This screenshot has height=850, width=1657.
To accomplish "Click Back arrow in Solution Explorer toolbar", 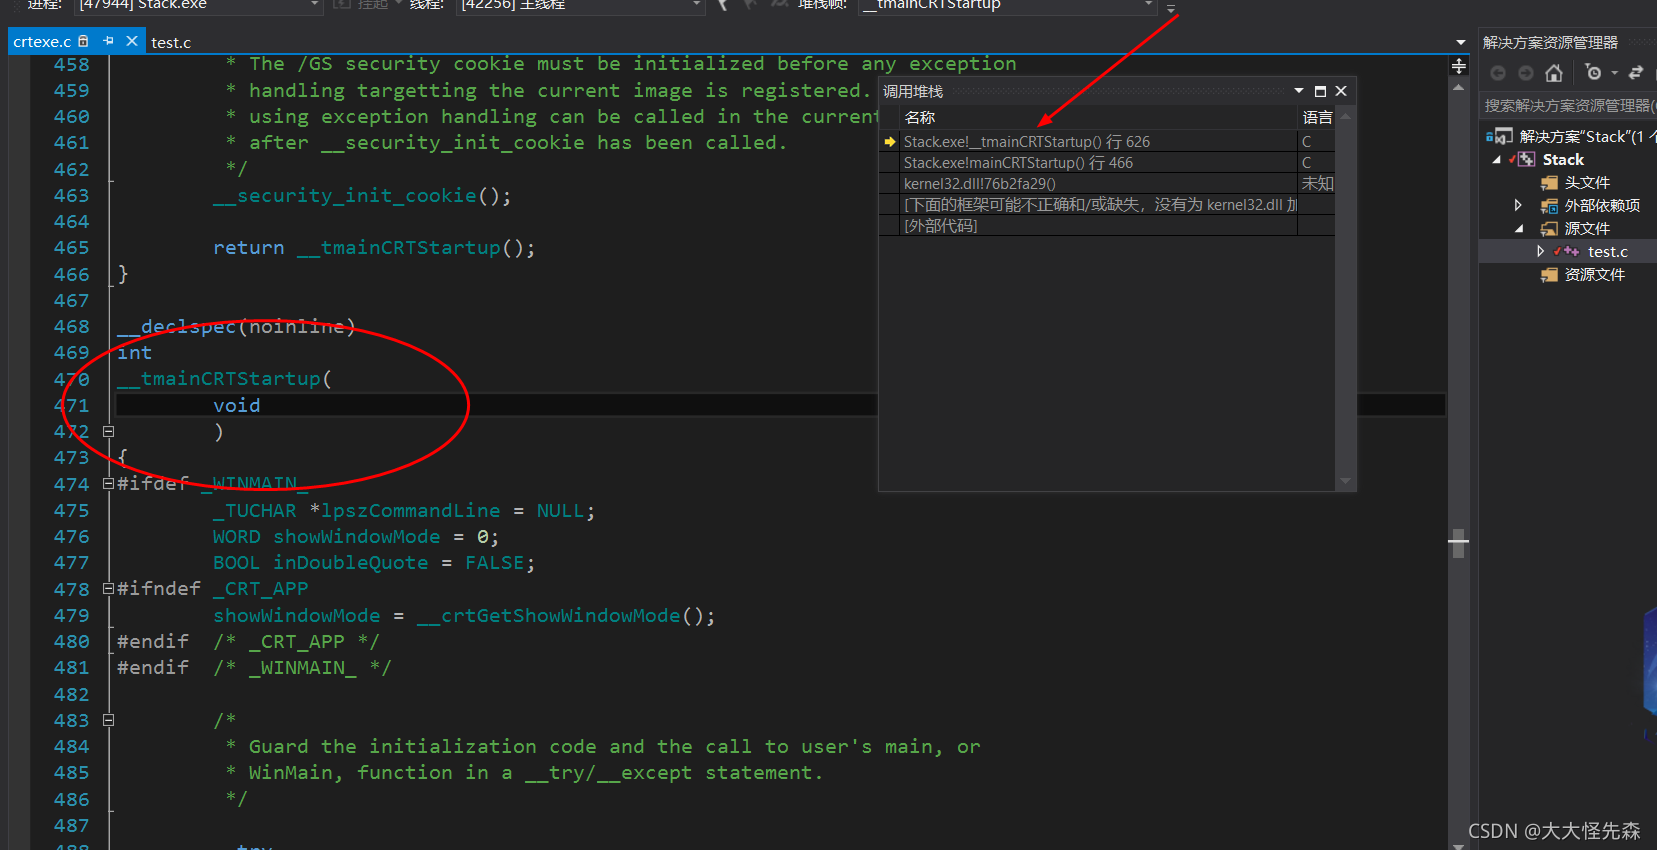I will tap(1497, 73).
